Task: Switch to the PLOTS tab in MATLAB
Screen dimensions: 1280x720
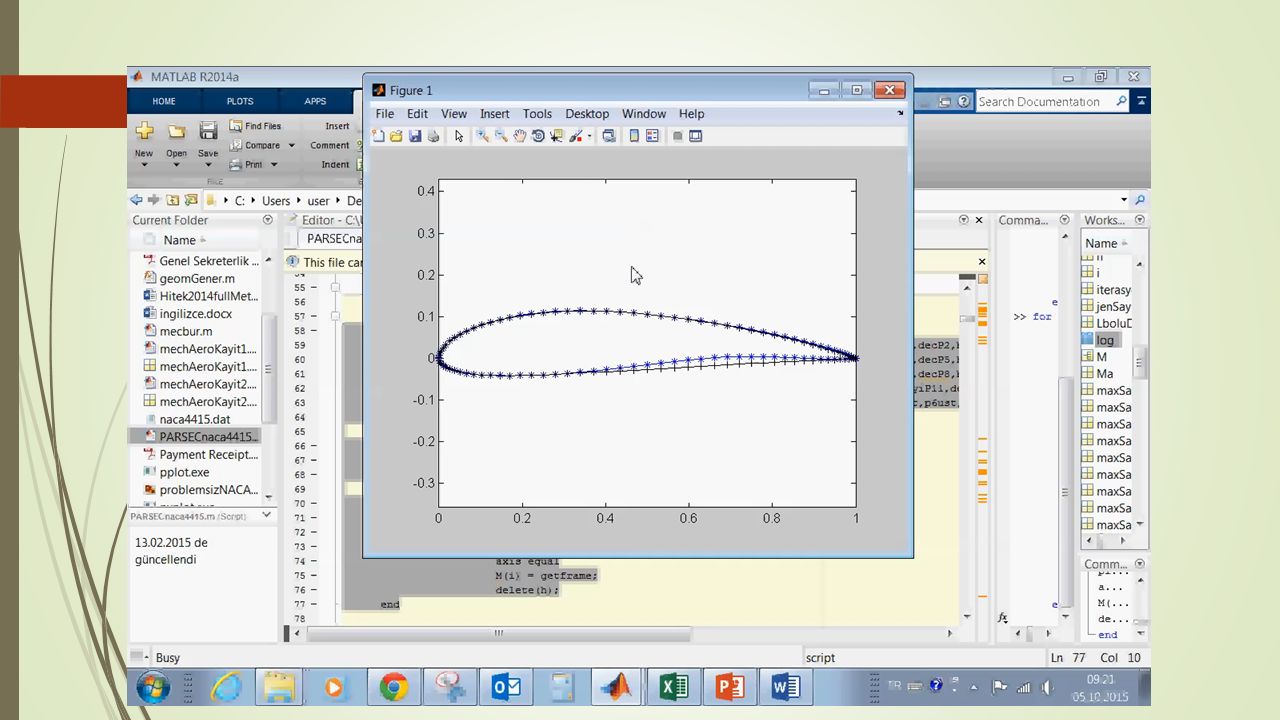Action: pyautogui.click(x=240, y=101)
